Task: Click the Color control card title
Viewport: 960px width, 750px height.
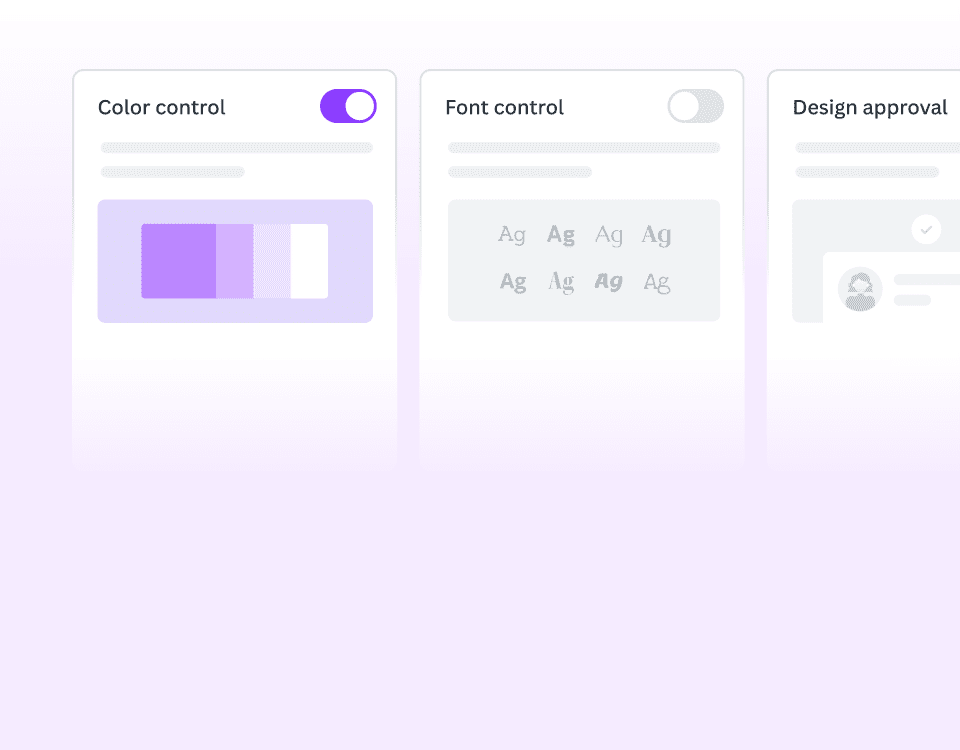Action: tap(162, 107)
